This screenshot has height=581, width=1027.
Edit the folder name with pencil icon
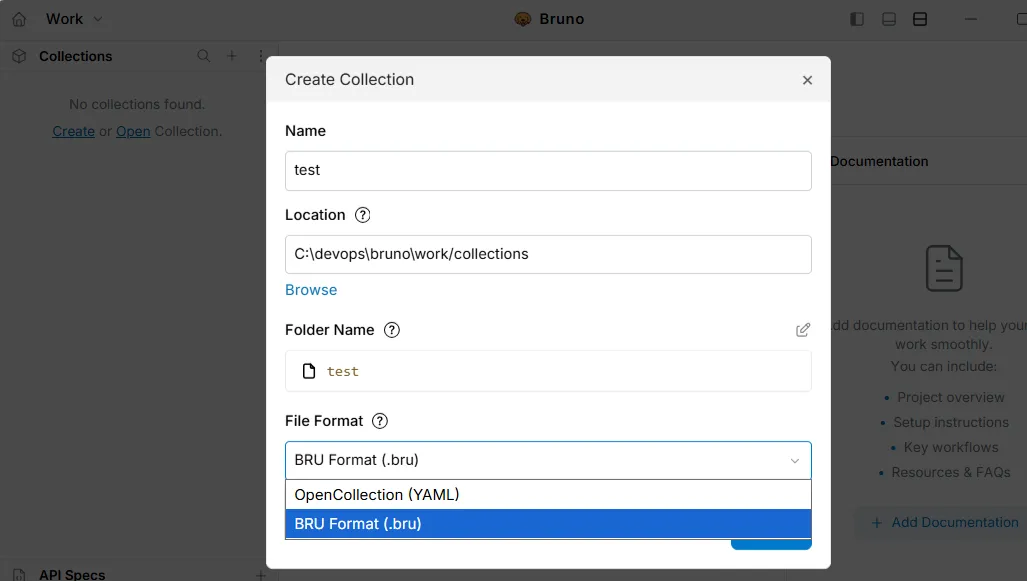(x=803, y=330)
